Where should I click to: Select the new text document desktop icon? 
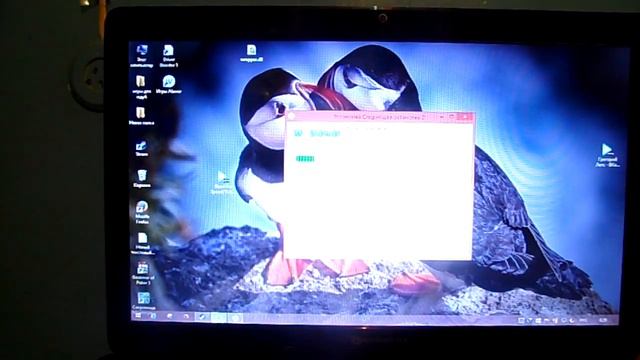pos(142,243)
